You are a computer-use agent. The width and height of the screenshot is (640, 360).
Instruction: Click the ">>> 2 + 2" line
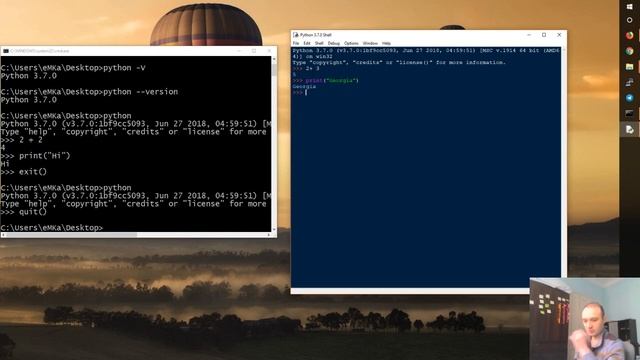point(22,140)
